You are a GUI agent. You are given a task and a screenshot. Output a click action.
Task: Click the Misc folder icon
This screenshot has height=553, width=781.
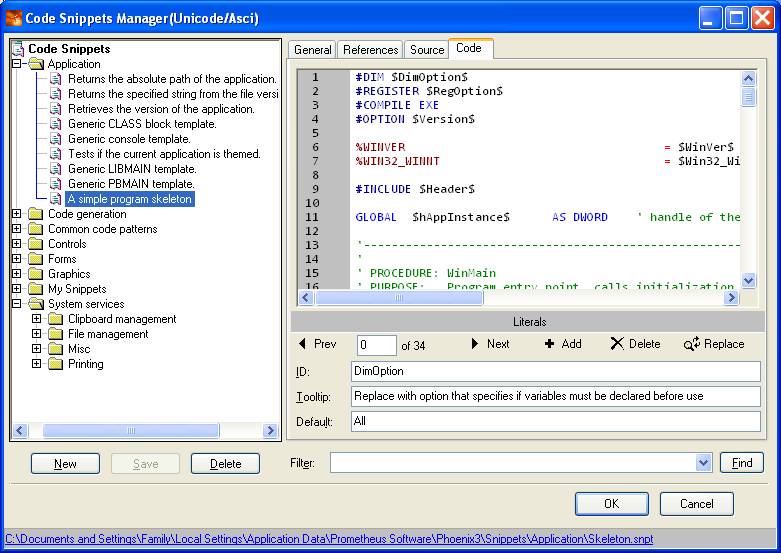click(56, 348)
